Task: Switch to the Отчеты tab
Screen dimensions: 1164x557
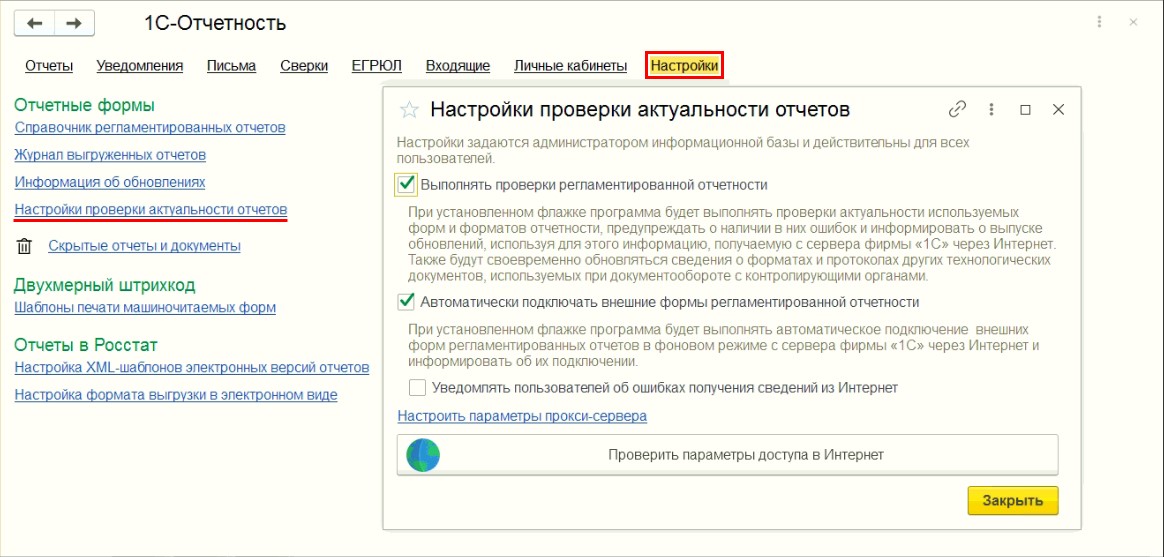Action: pyautogui.click(x=49, y=65)
